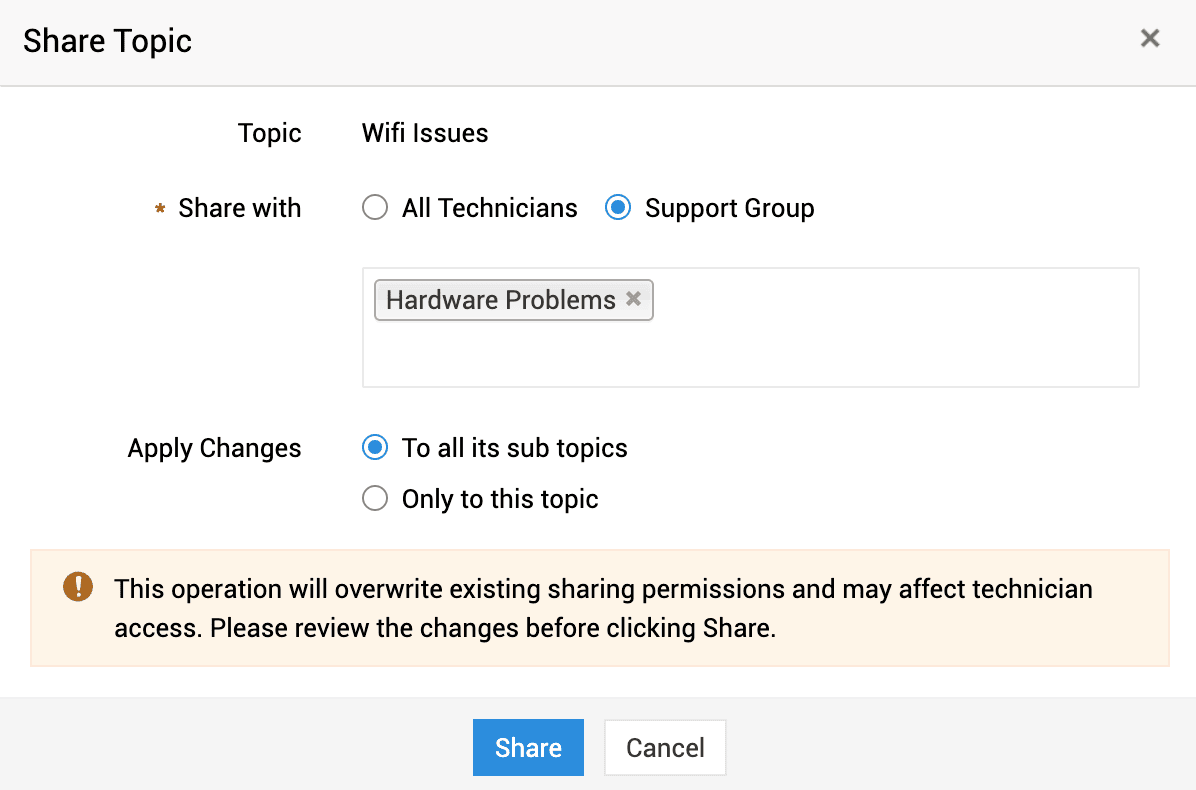The height and width of the screenshot is (790, 1196).
Task: Click the Hardware Problems tag text
Action: pos(500,300)
